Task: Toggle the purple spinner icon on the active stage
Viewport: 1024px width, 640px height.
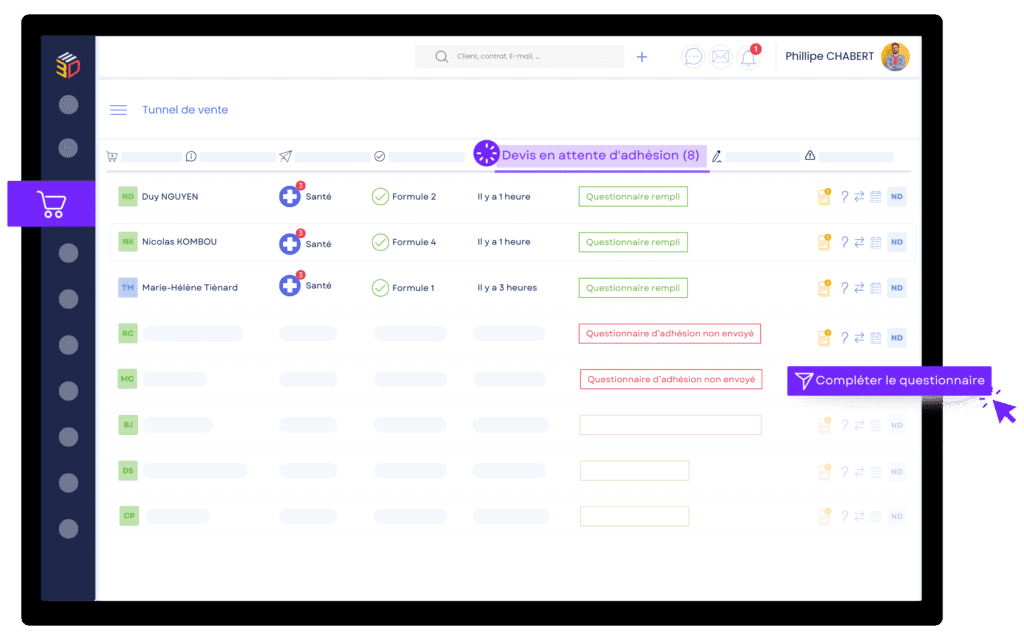Action: pos(486,152)
